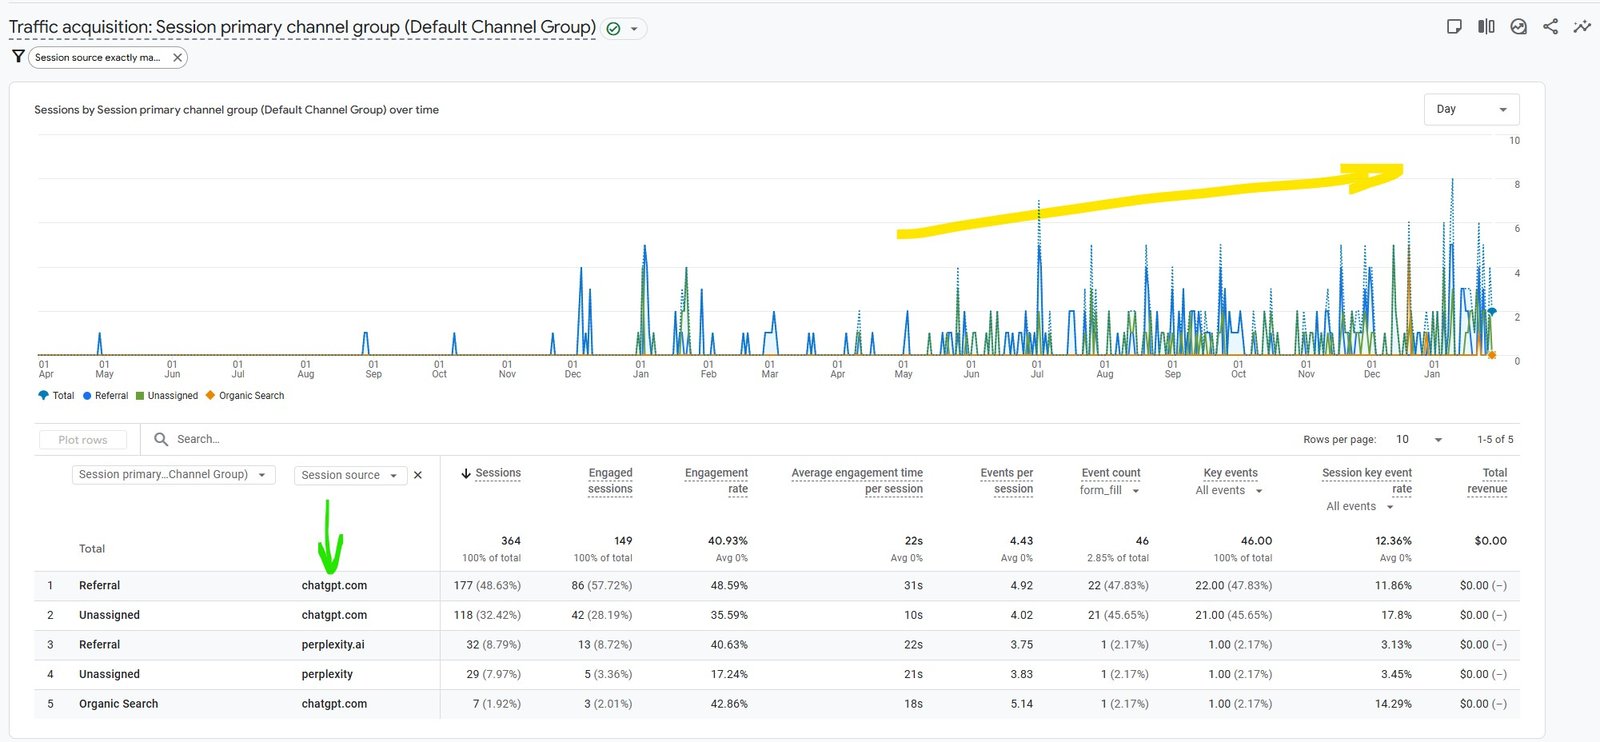Click the trend sparkline icon
Viewport: 1600px width, 742px height.
[x=1582, y=27]
